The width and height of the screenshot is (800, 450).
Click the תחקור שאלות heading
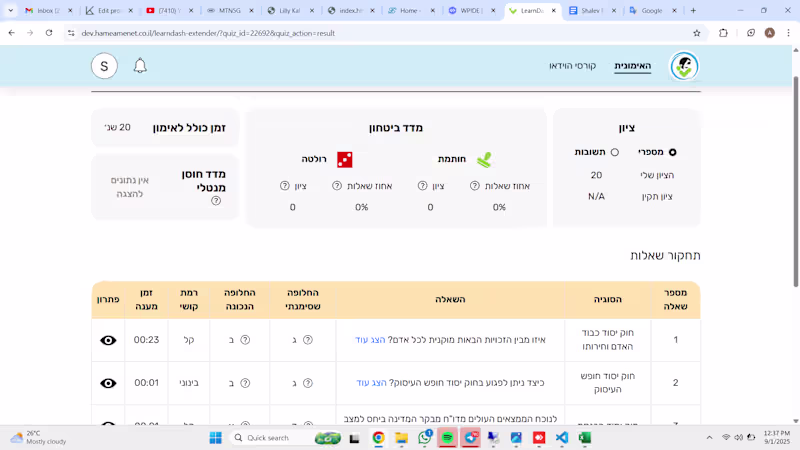pos(665,255)
